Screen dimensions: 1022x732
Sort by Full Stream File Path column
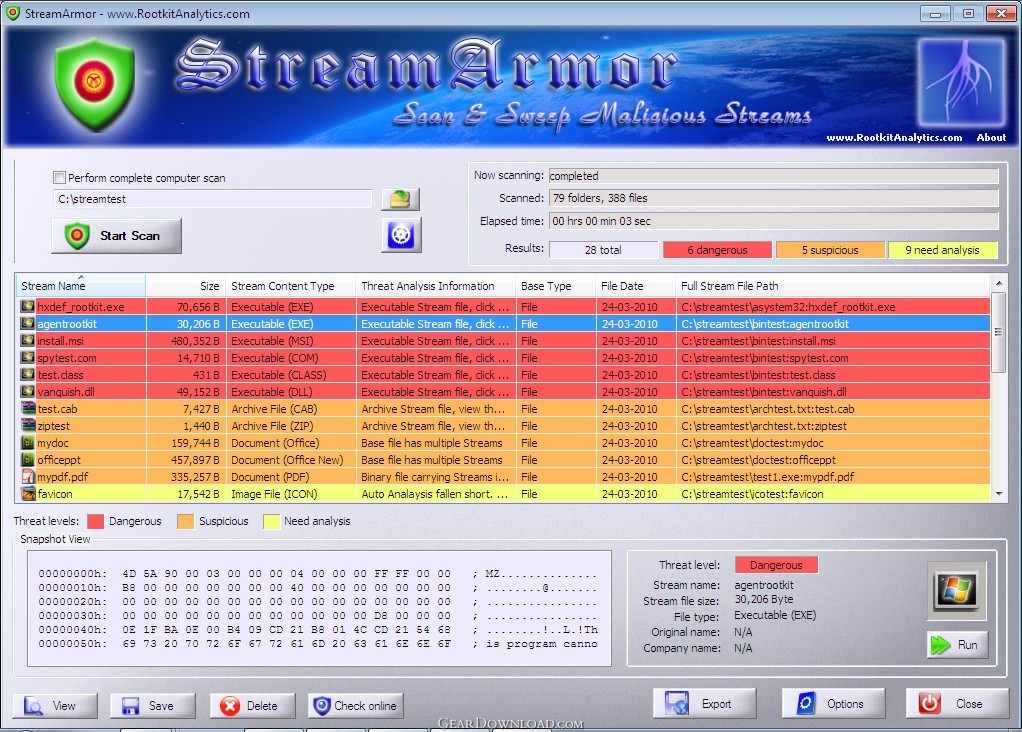pyautogui.click(x=833, y=285)
